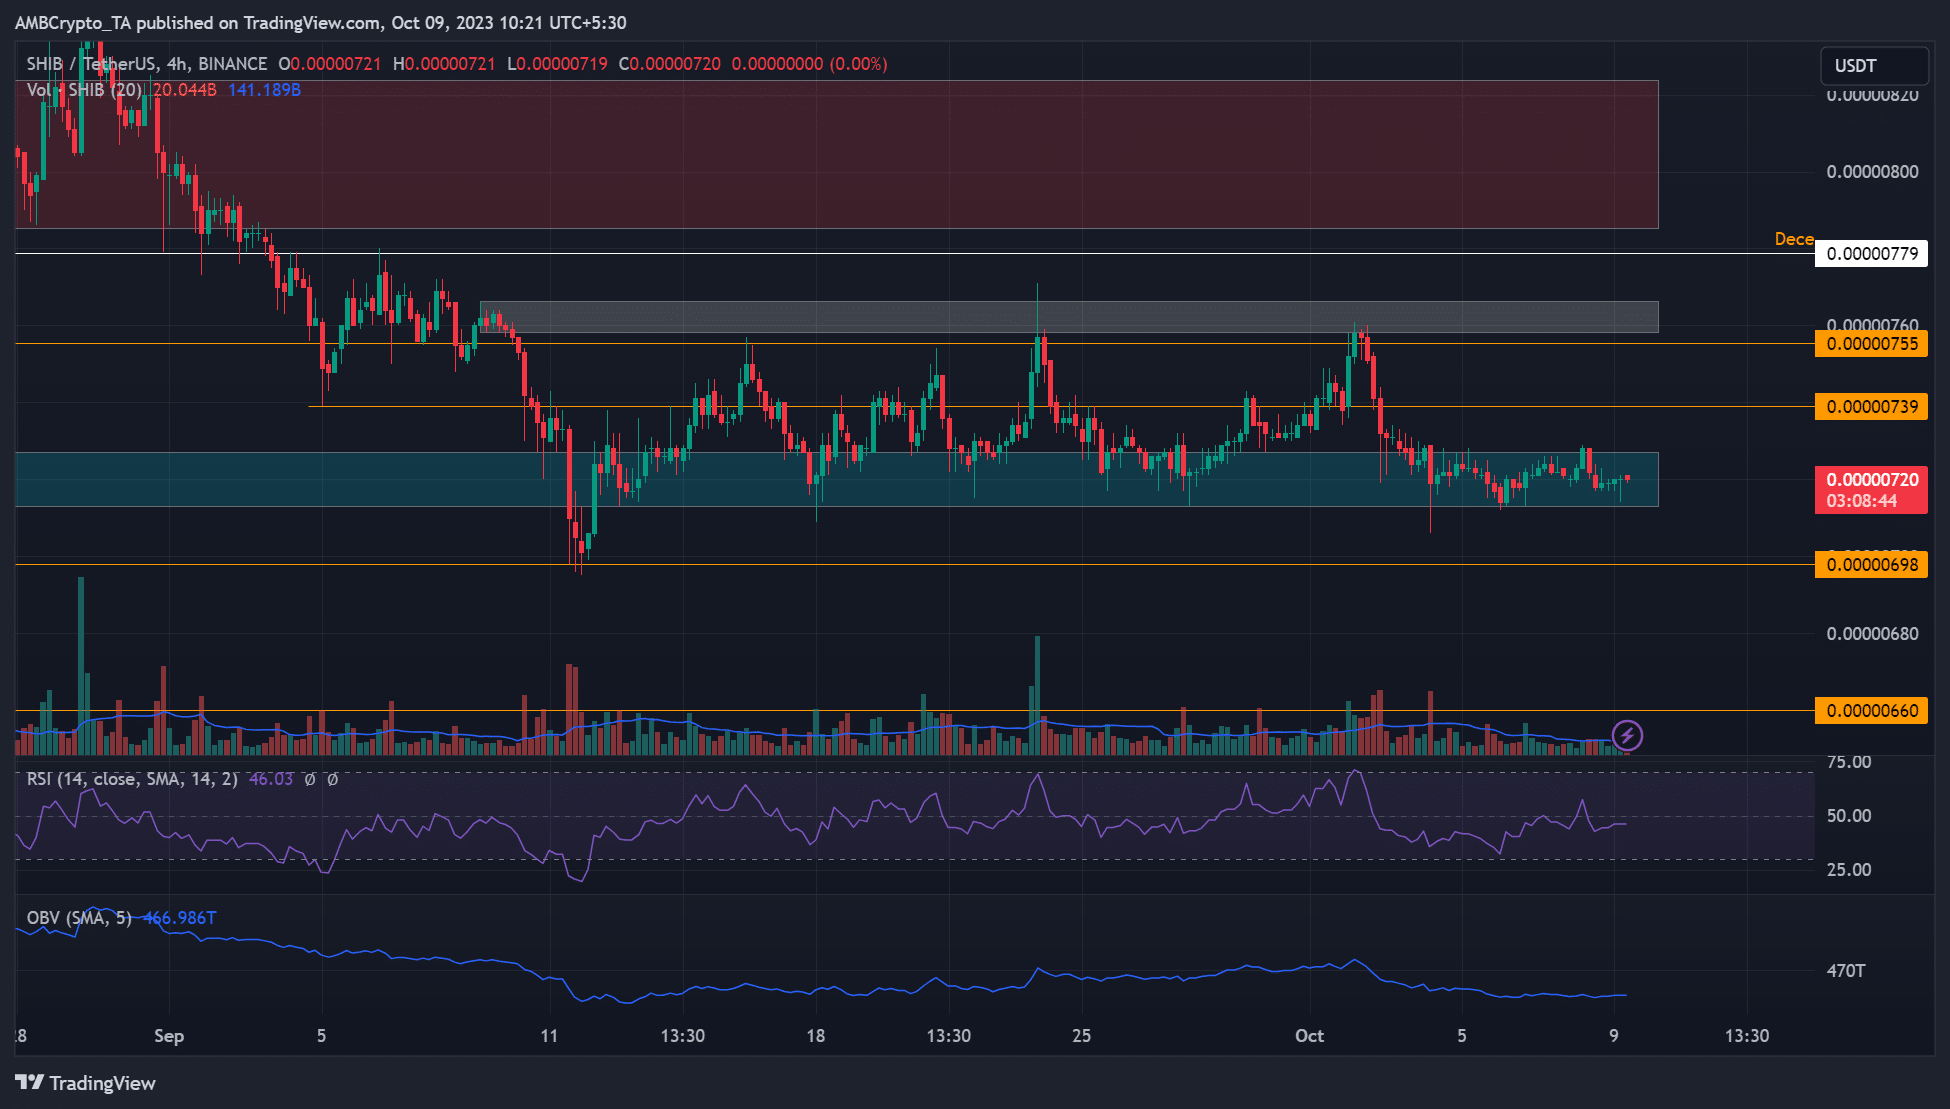Click the low value L0.00000719
1950x1109 pixels.
[x=557, y=64]
